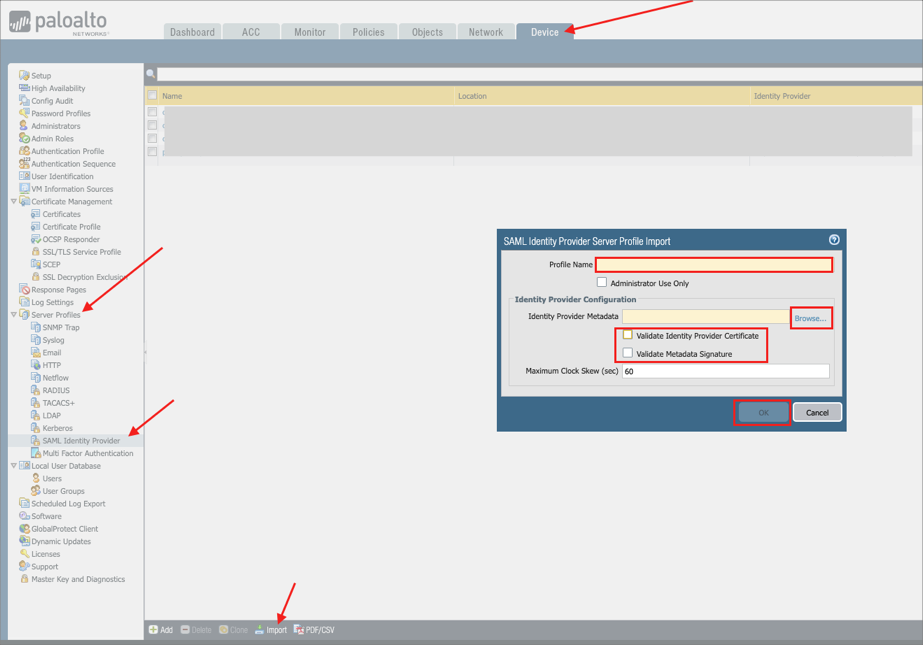
Task: Switch to the Network tab
Action: 486,32
